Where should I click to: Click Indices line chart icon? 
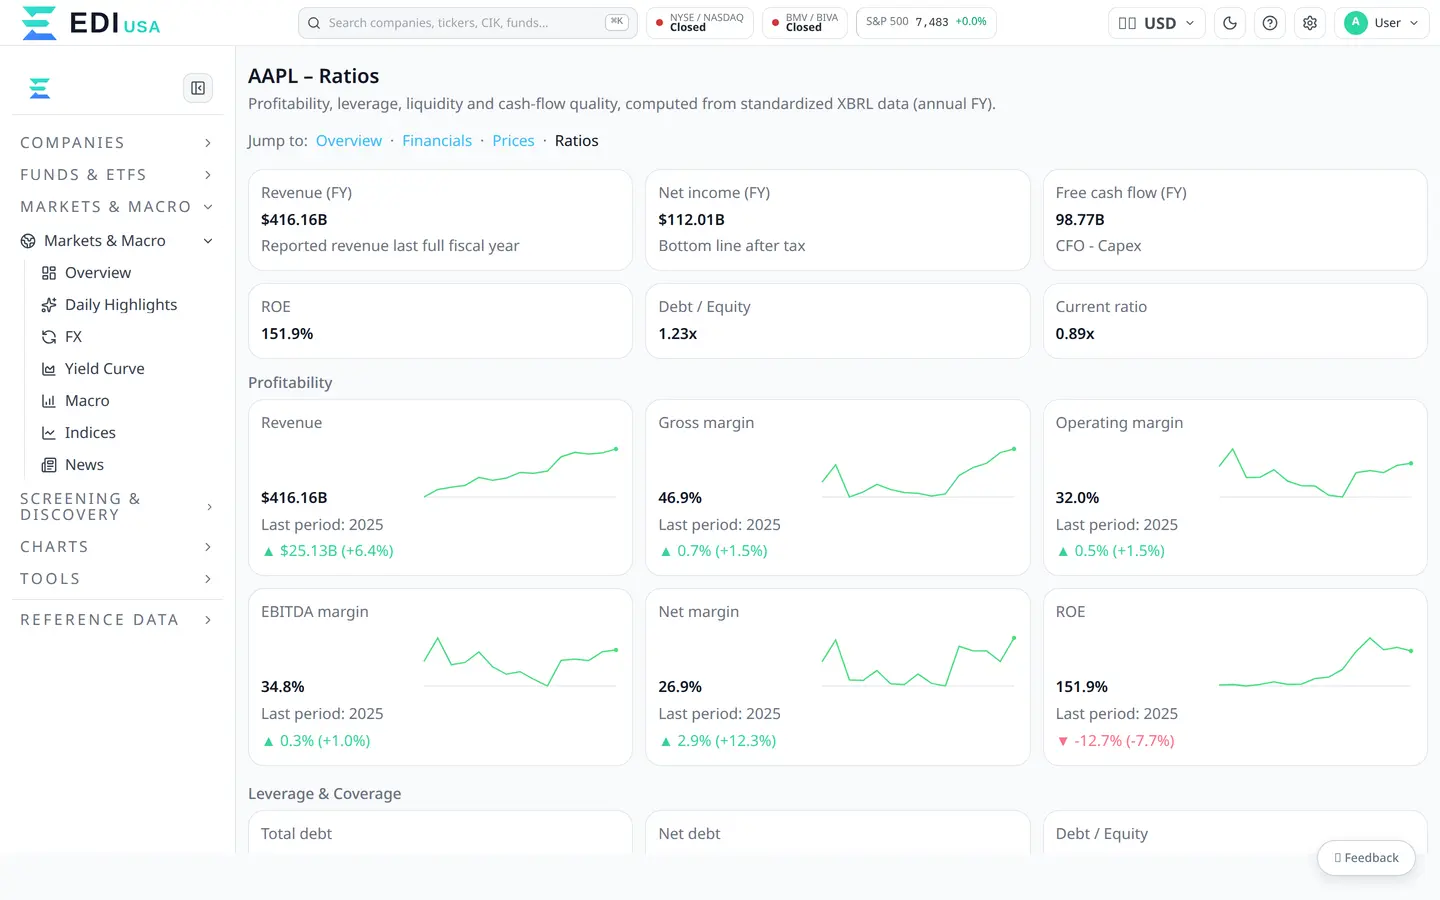coord(49,433)
